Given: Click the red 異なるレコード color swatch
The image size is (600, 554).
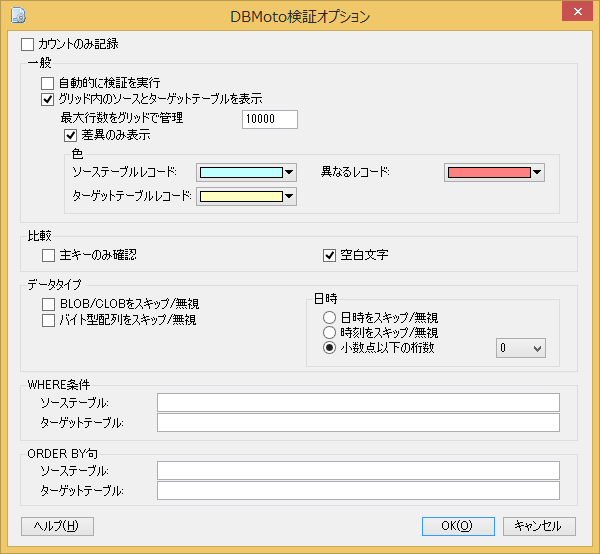Looking at the screenshot, I should coord(489,173).
